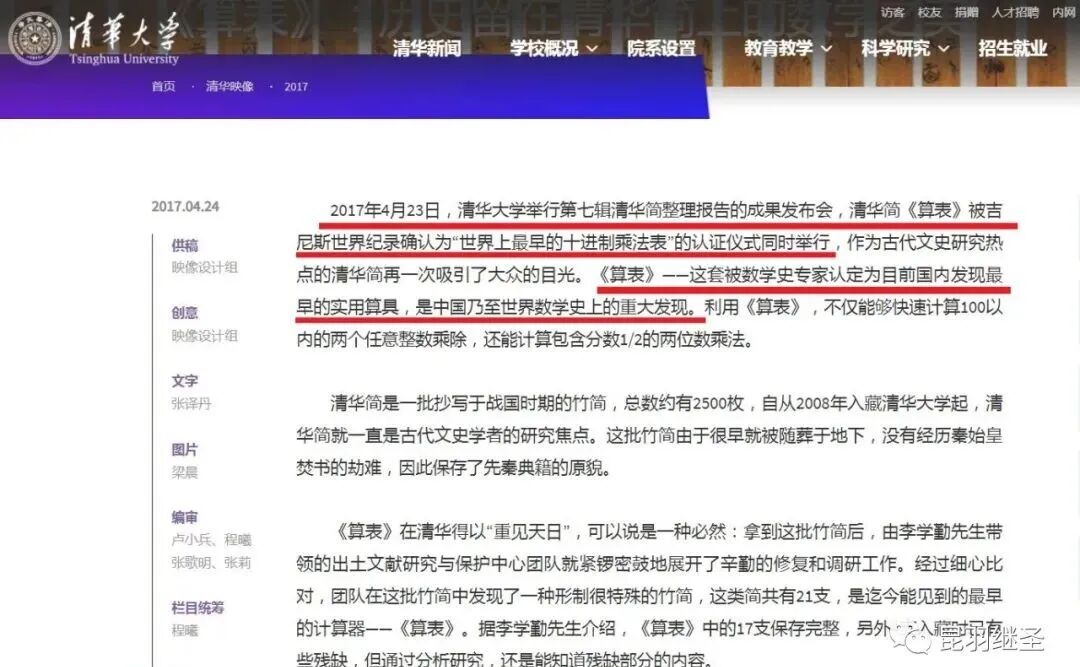The width and height of the screenshot is (1080, 667).
Task: Click the reviewer names 卢小兵、程曦
Action: 211,540
